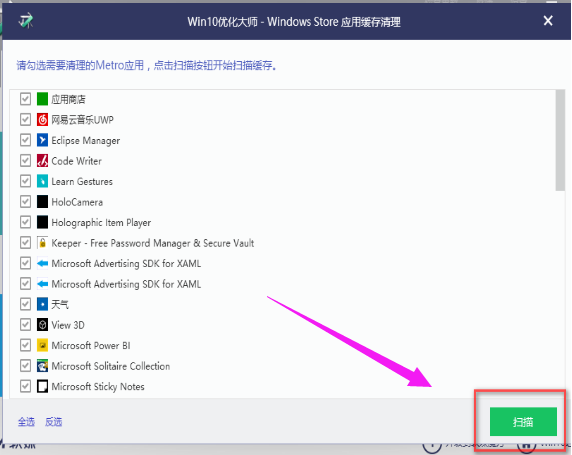Image resolution: width=572 pixels, height=455 pixels.
Task: Click the Keeper password manager lock icon
Action: [42, 242]
